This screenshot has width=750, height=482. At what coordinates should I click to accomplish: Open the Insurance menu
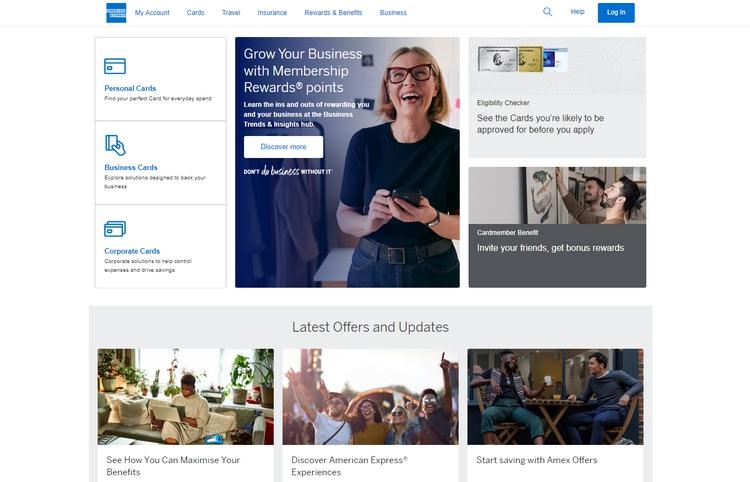pyautogui.click(x=272, y=13)
